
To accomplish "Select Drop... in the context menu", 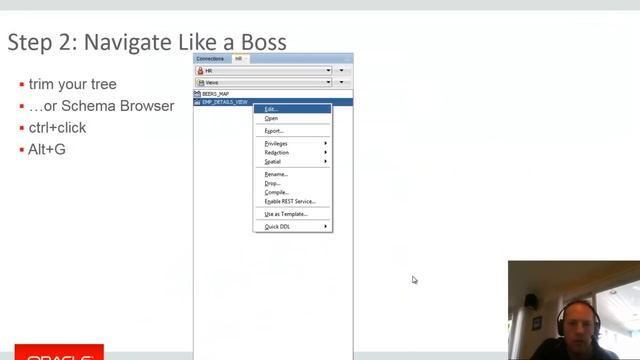I will [x=292, y=183].
